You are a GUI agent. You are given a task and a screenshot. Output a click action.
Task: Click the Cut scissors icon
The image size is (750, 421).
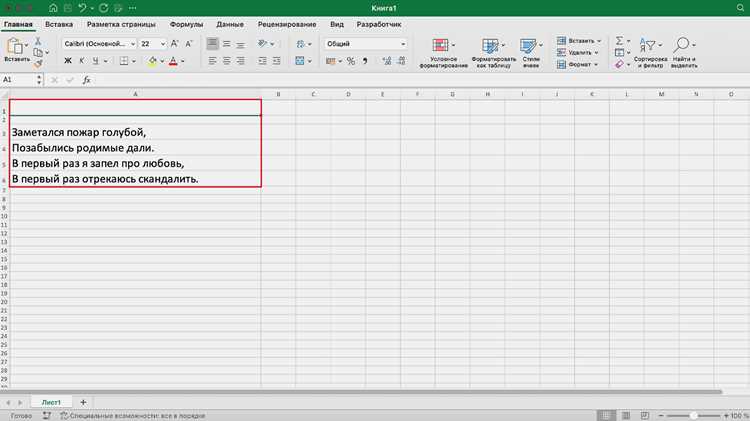click(x=38, y=41)
